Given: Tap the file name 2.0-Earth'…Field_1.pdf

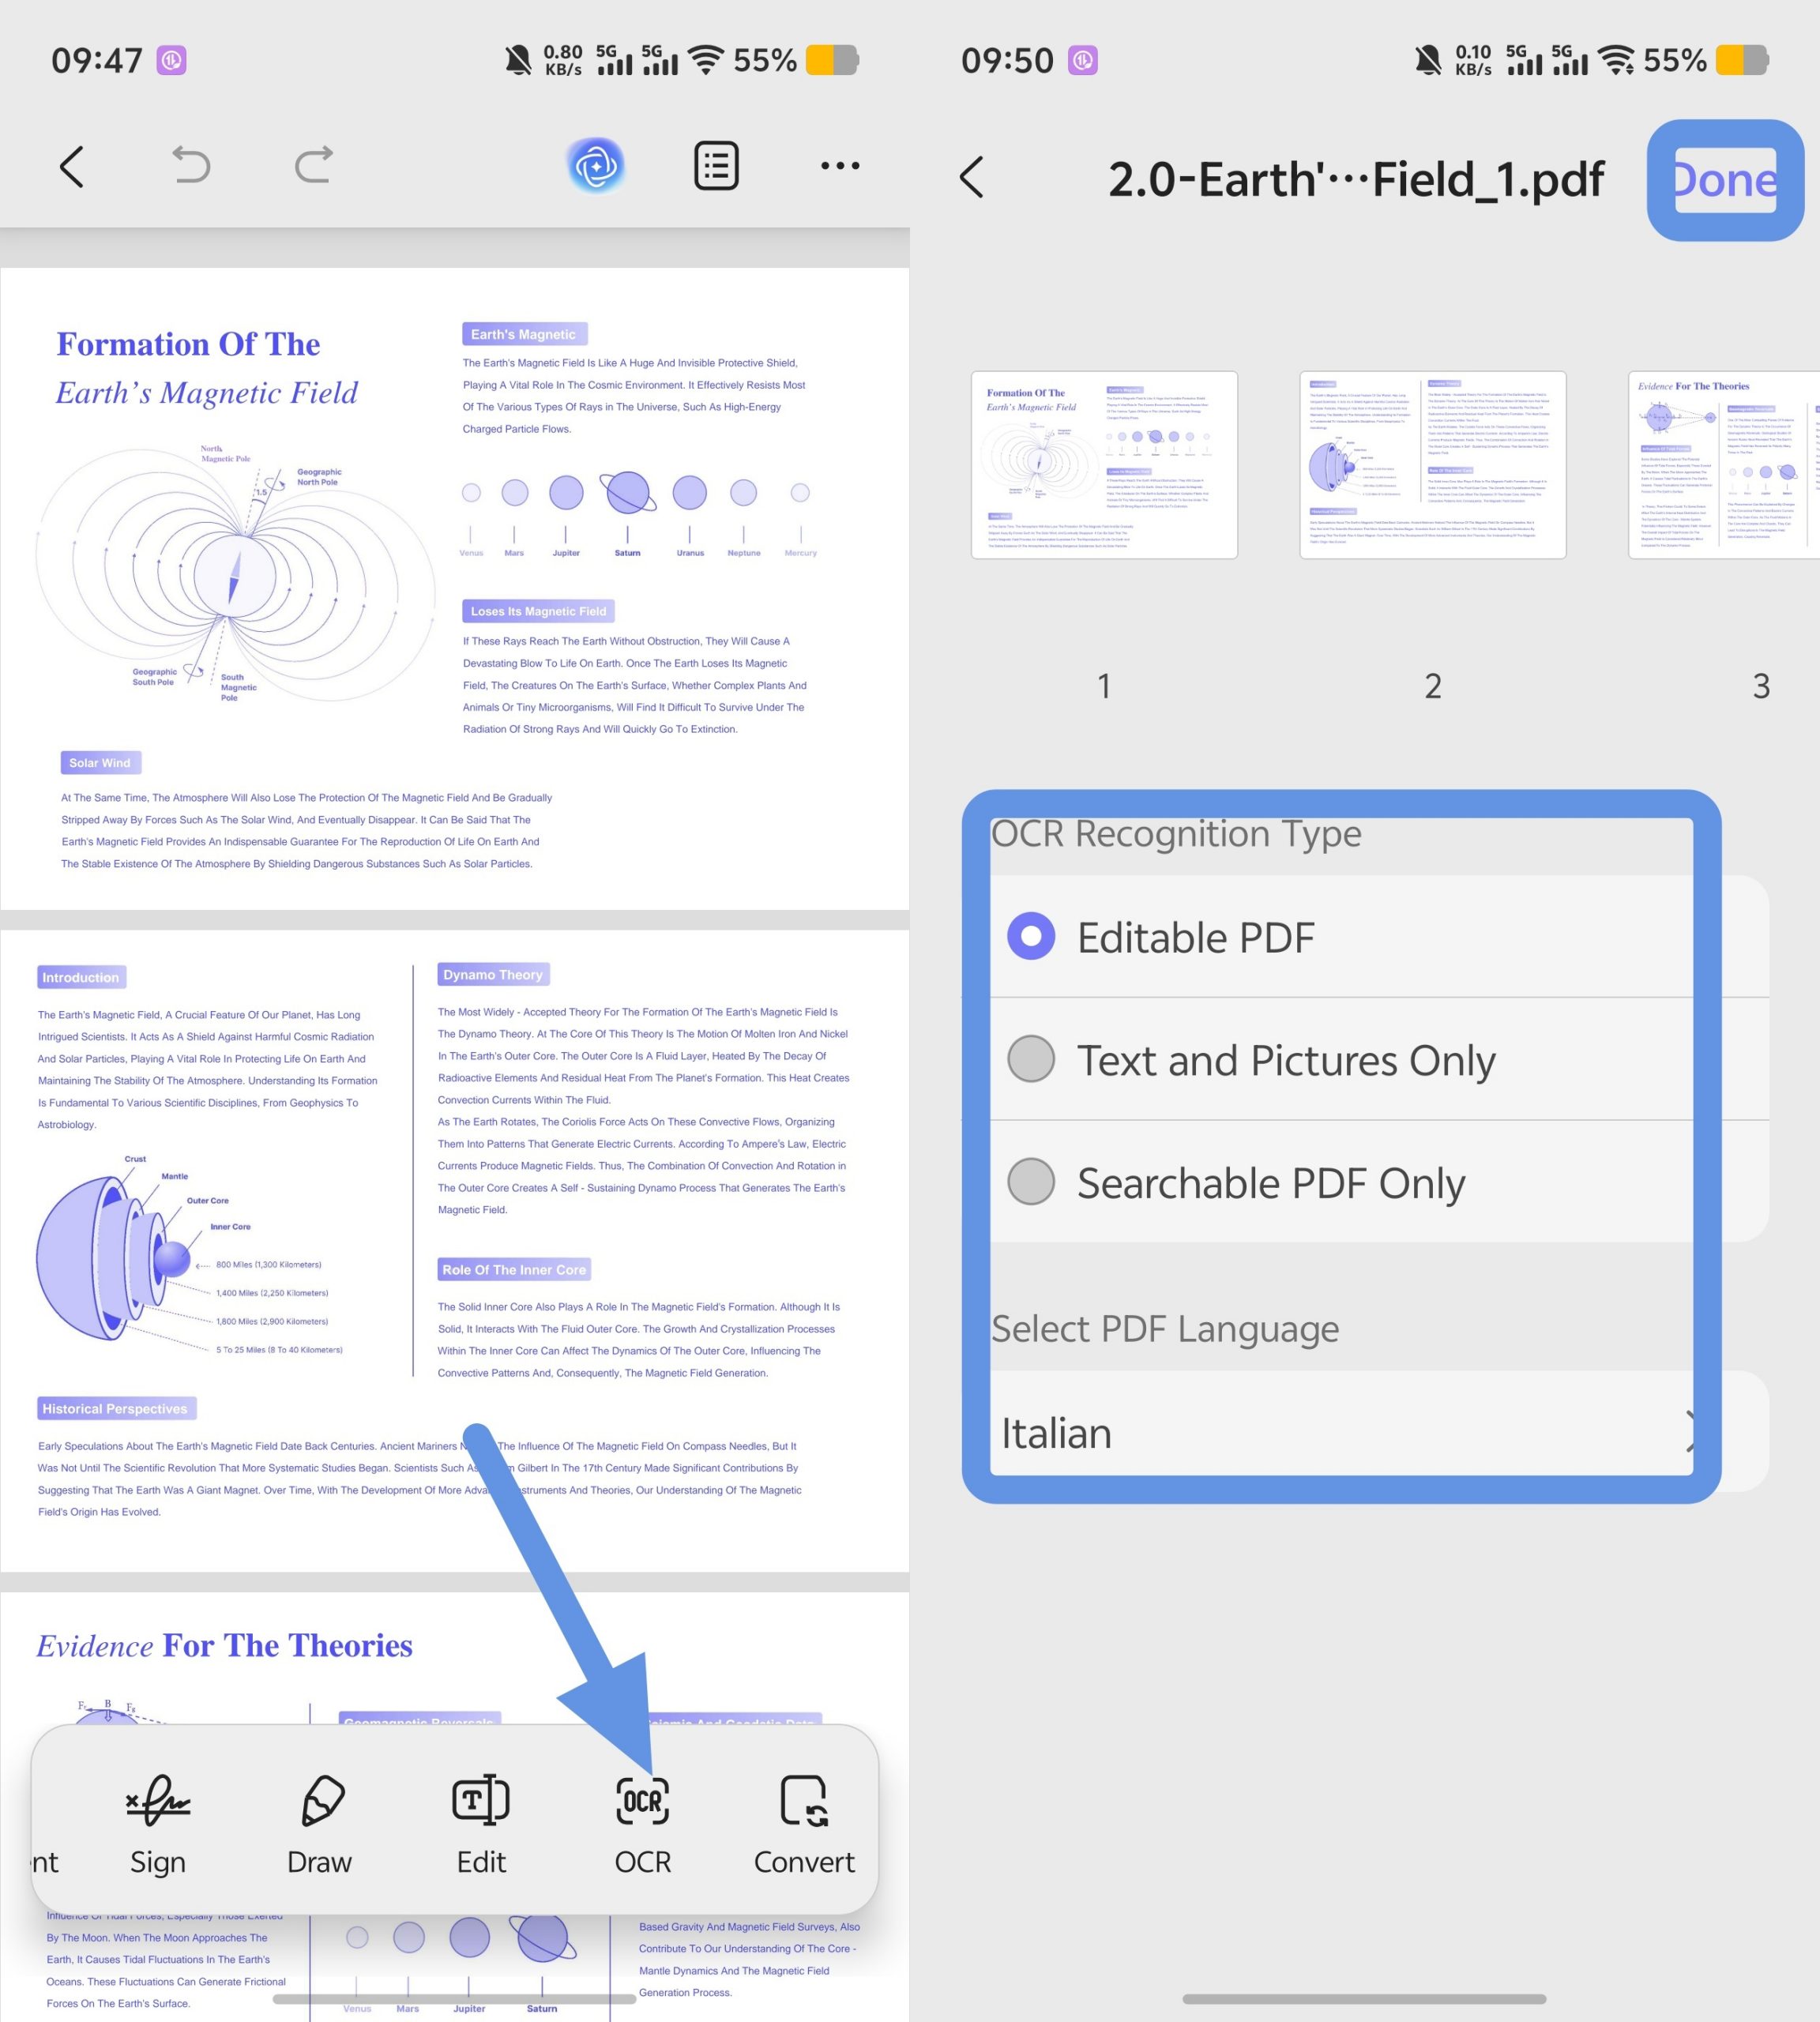Looking at the screenshot, I should (1356, 180).
